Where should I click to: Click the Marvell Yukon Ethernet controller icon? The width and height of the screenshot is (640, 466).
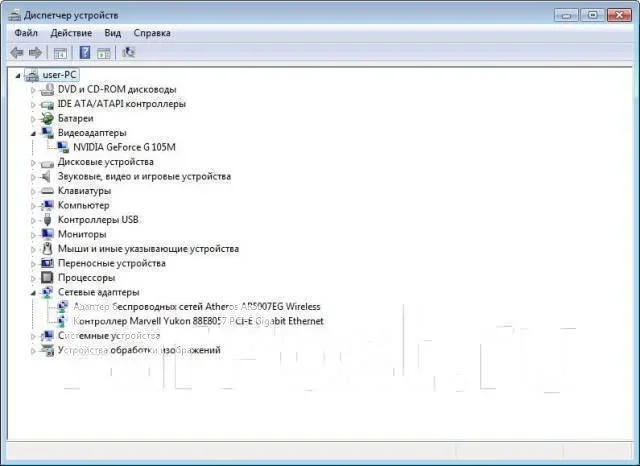point(63,321)
